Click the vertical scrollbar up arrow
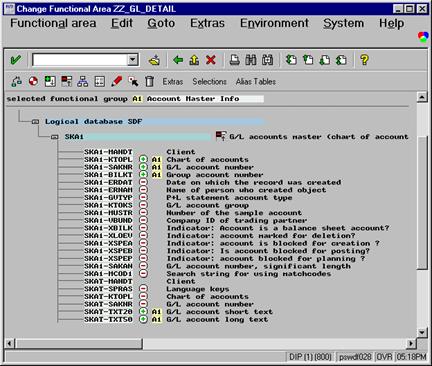This screenshot has height=366, width=432. [422, 97]
